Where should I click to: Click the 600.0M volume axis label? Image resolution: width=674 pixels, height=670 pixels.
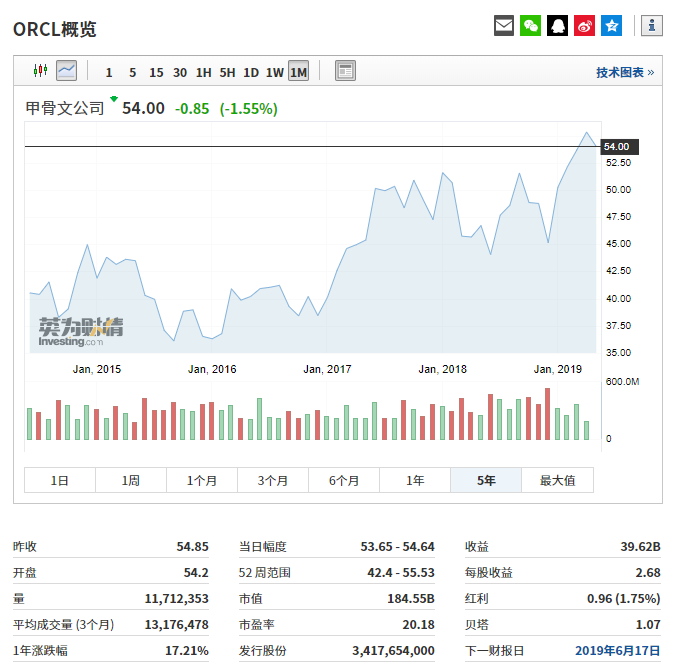click(x=622, y=382)
